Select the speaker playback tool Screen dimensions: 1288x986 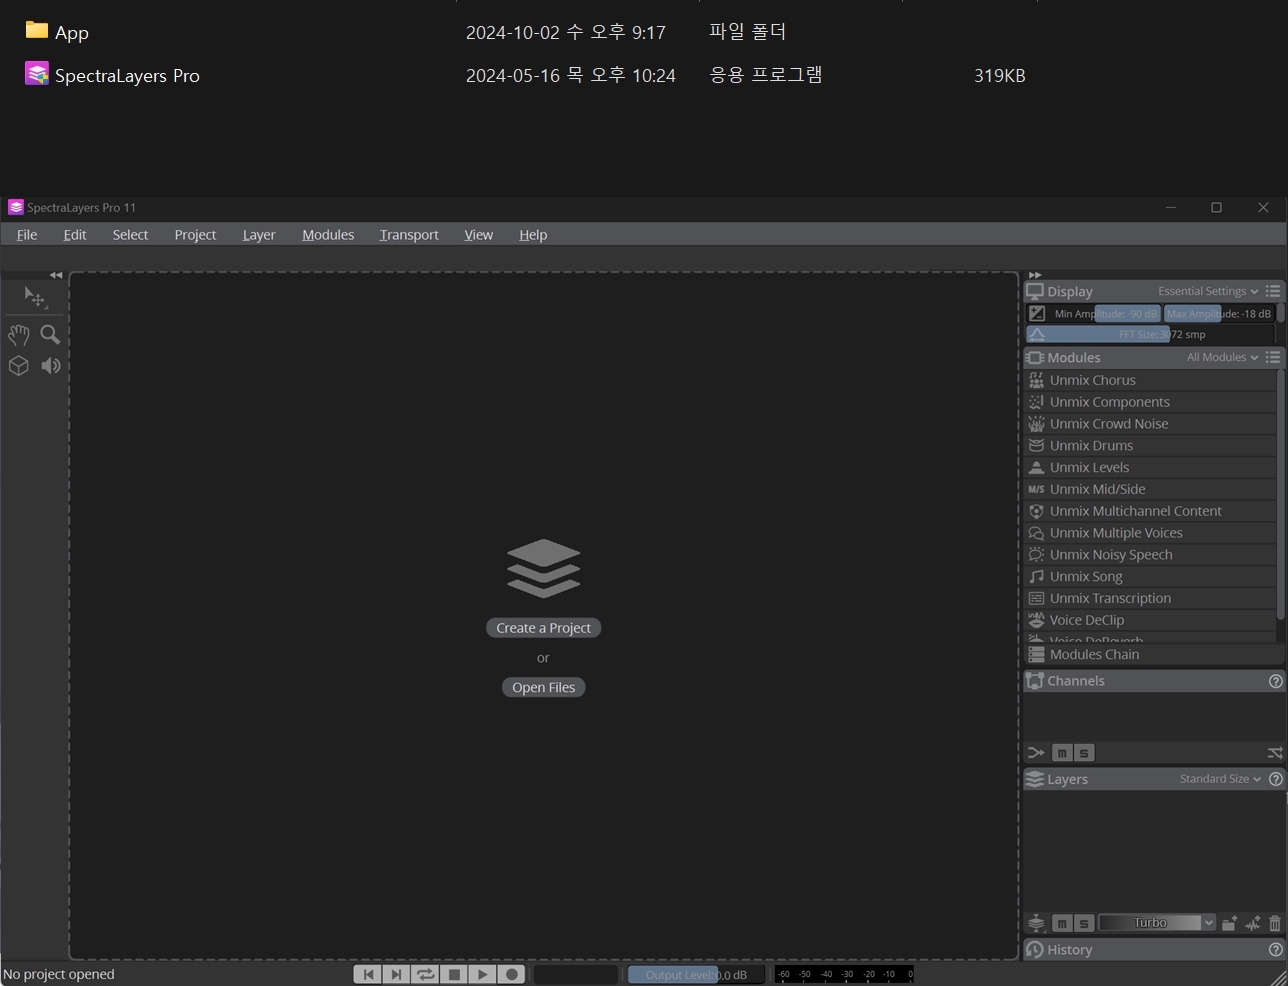click(x=50, y=366)
